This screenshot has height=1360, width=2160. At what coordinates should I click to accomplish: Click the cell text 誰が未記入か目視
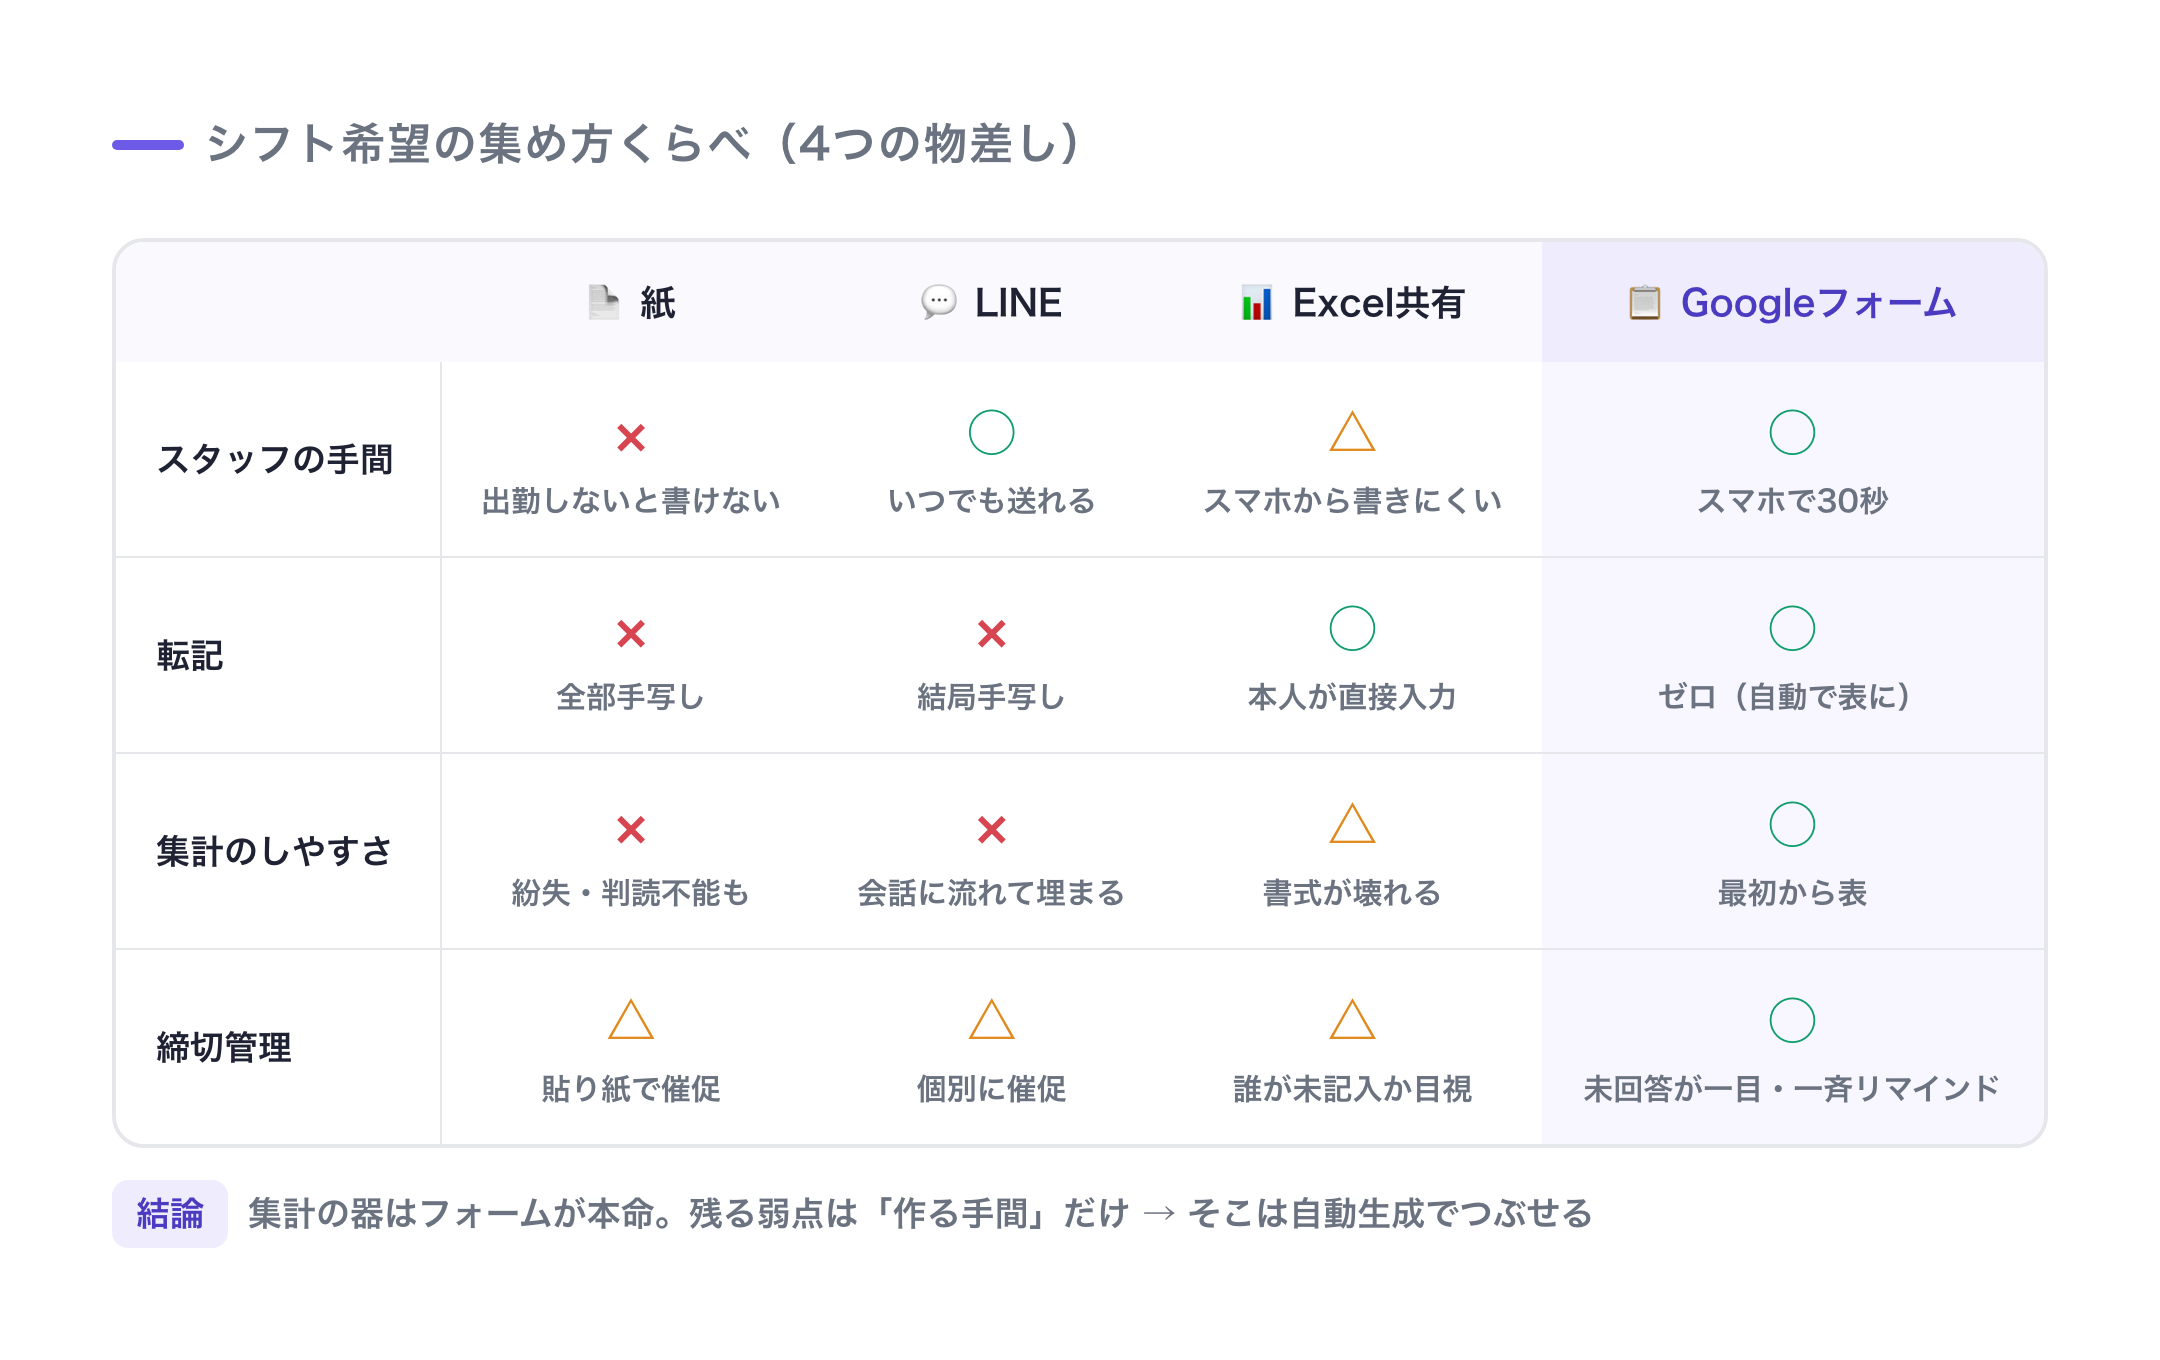tap(1352, 1089)
